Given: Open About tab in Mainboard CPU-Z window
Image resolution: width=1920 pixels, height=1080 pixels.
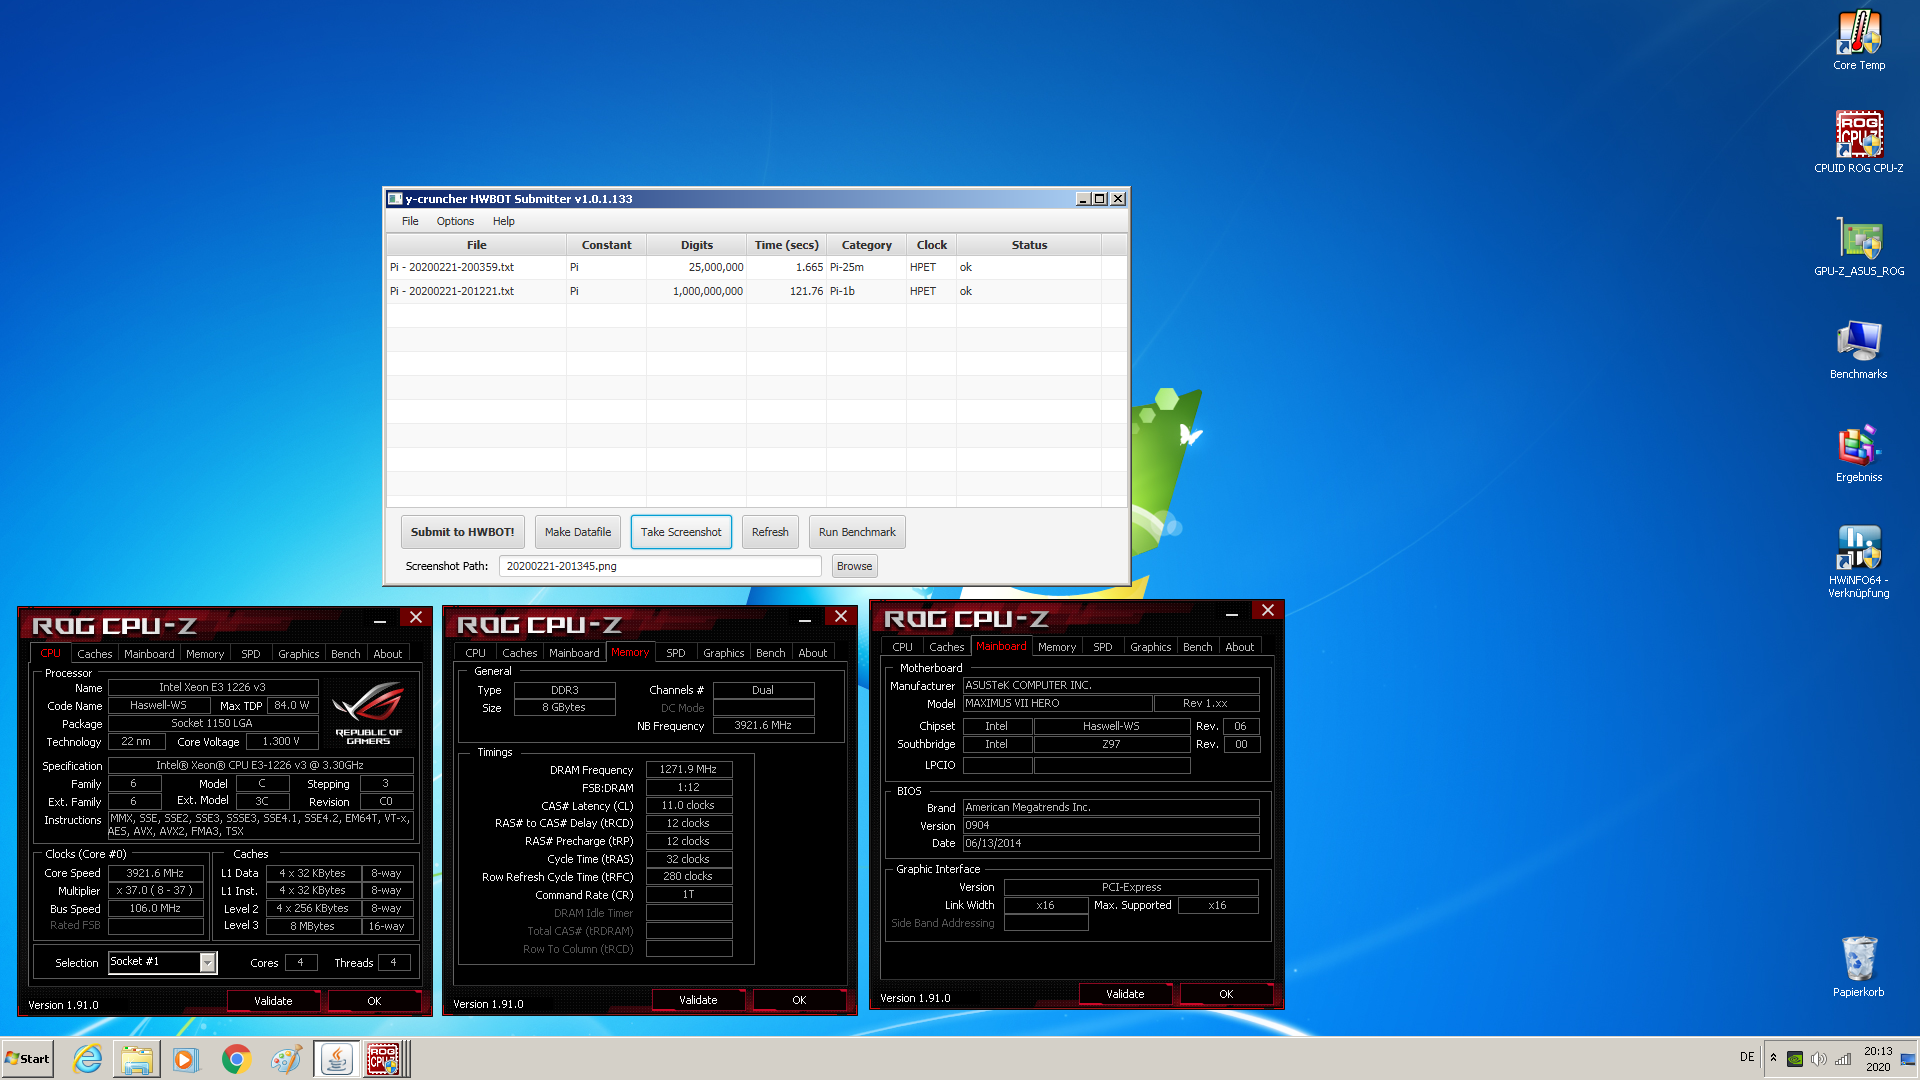Looking at the screenshot, I should click(x=1240, y=647).
